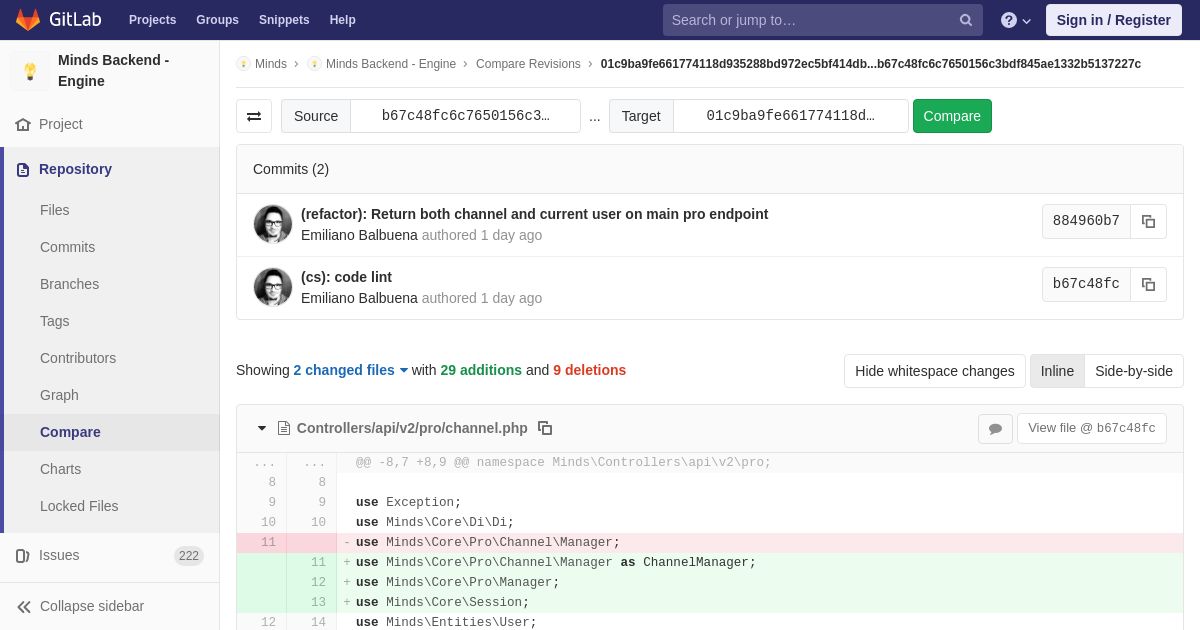Click the GitLab fox logo
The height and width of the screenshot is (630, 1200).
[x=28, y=20]
